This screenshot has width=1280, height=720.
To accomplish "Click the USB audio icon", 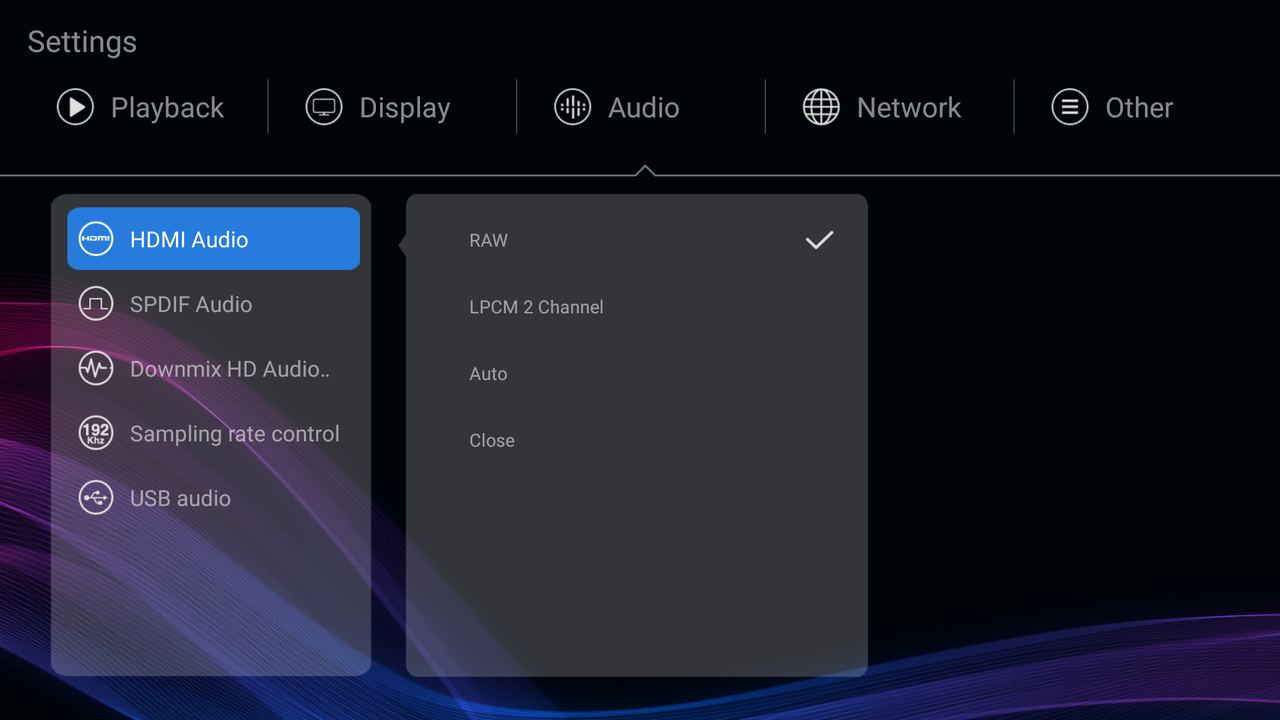I will [x=96, y=498].
